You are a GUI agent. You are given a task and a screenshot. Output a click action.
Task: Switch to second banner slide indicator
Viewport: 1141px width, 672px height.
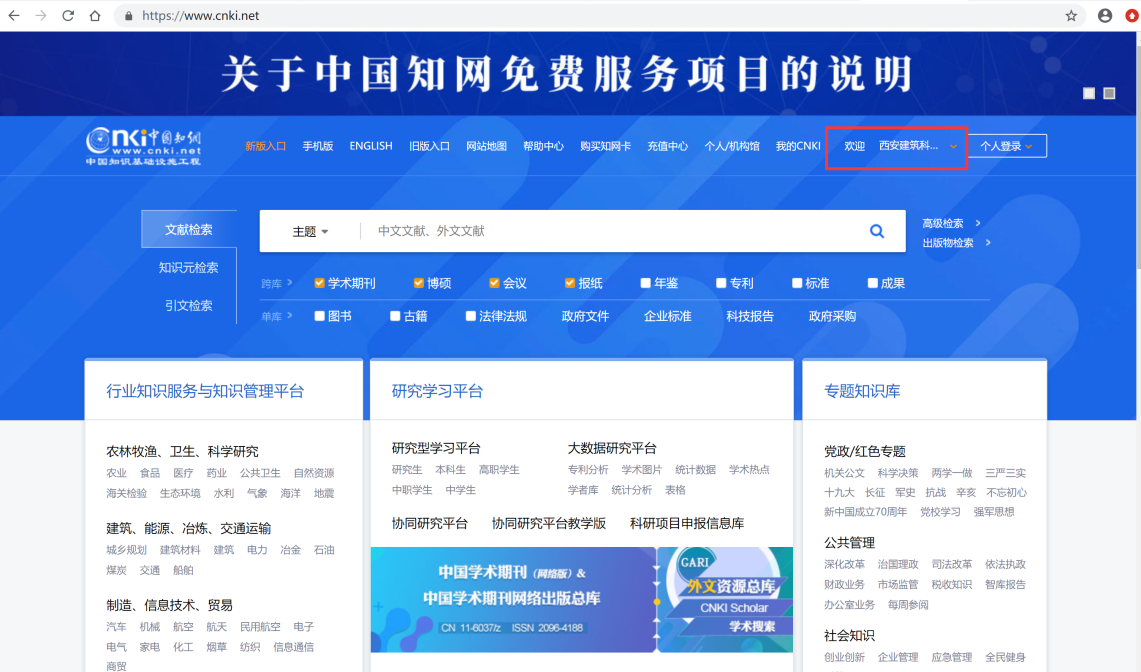pyautogui.click(x=1109, y=93)
